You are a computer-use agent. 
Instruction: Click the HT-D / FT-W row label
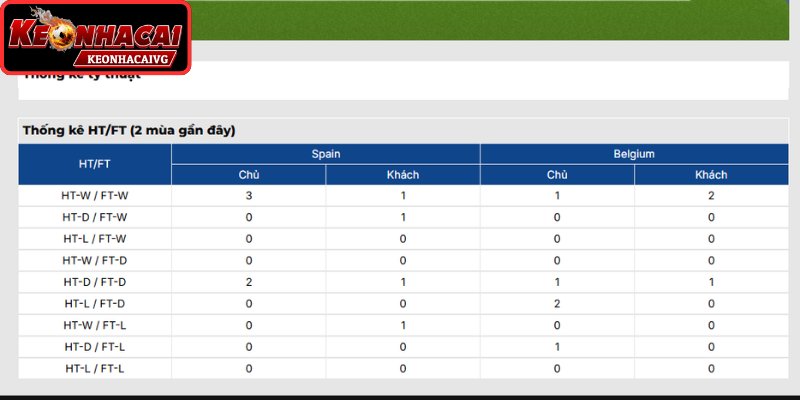tap(95, 217)
